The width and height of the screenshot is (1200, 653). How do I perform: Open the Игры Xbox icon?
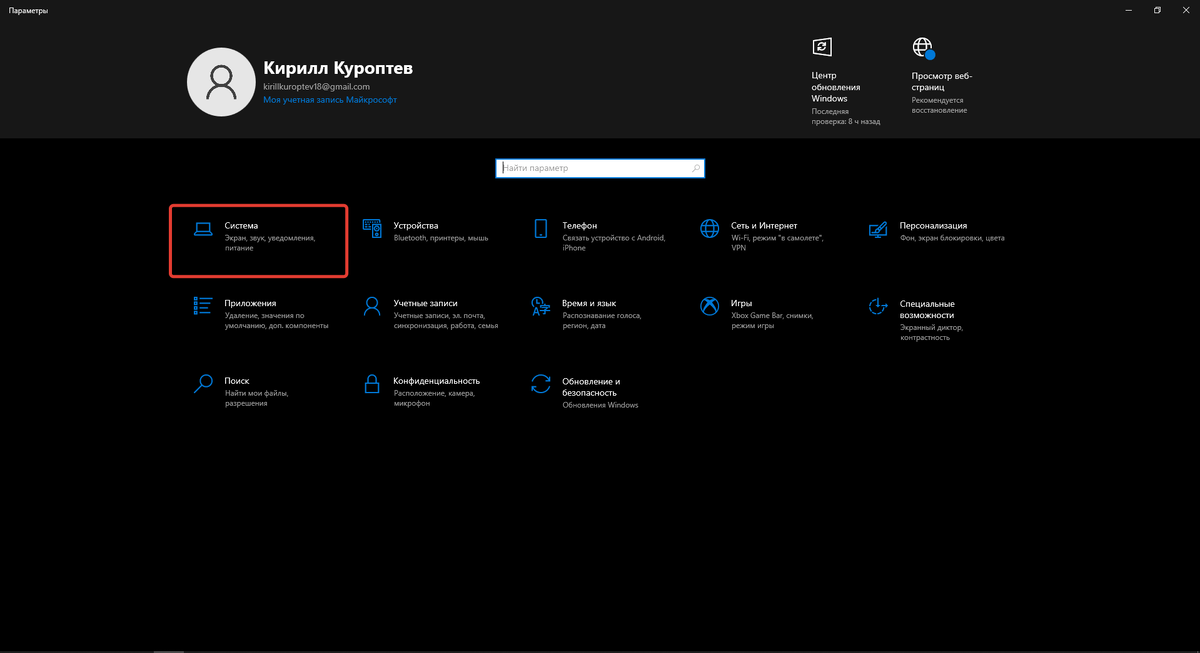click(710, 306)
